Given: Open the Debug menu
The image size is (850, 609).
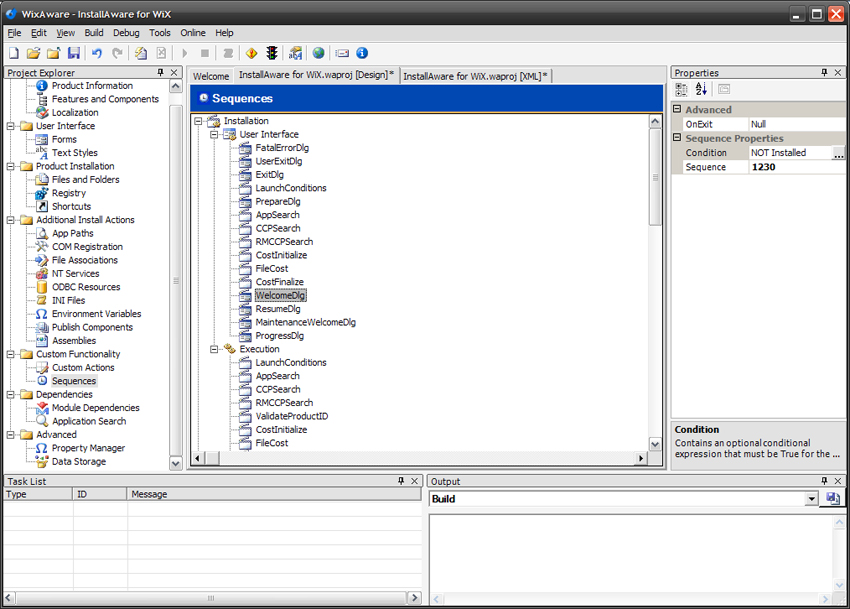Looking at the screenshot, I should [x=126, y=33].
